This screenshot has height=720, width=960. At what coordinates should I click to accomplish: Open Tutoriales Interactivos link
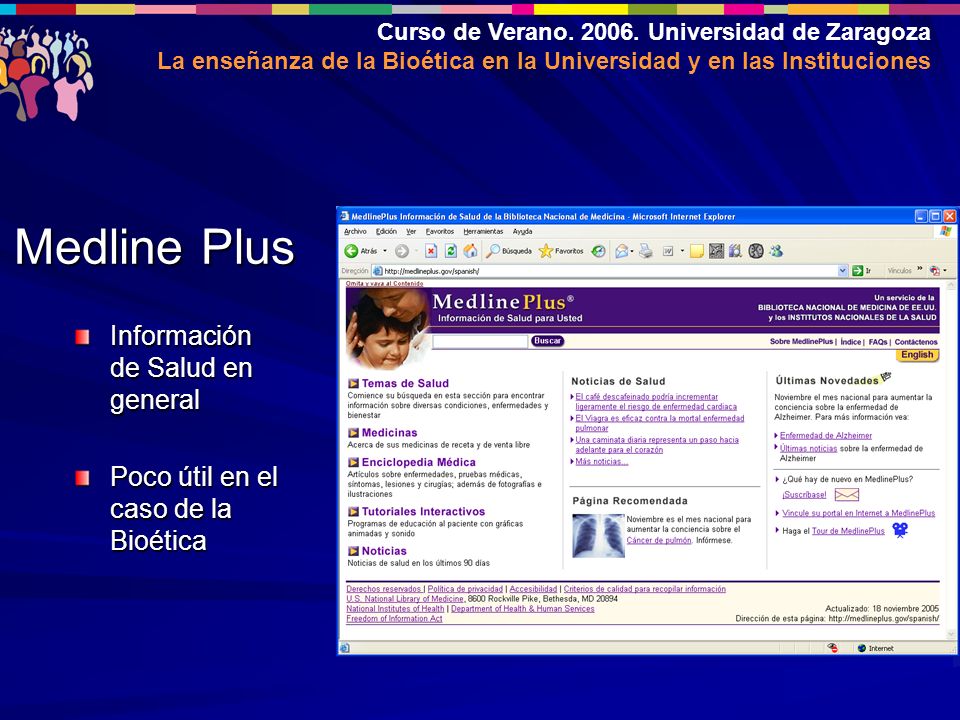coord(423,512)
